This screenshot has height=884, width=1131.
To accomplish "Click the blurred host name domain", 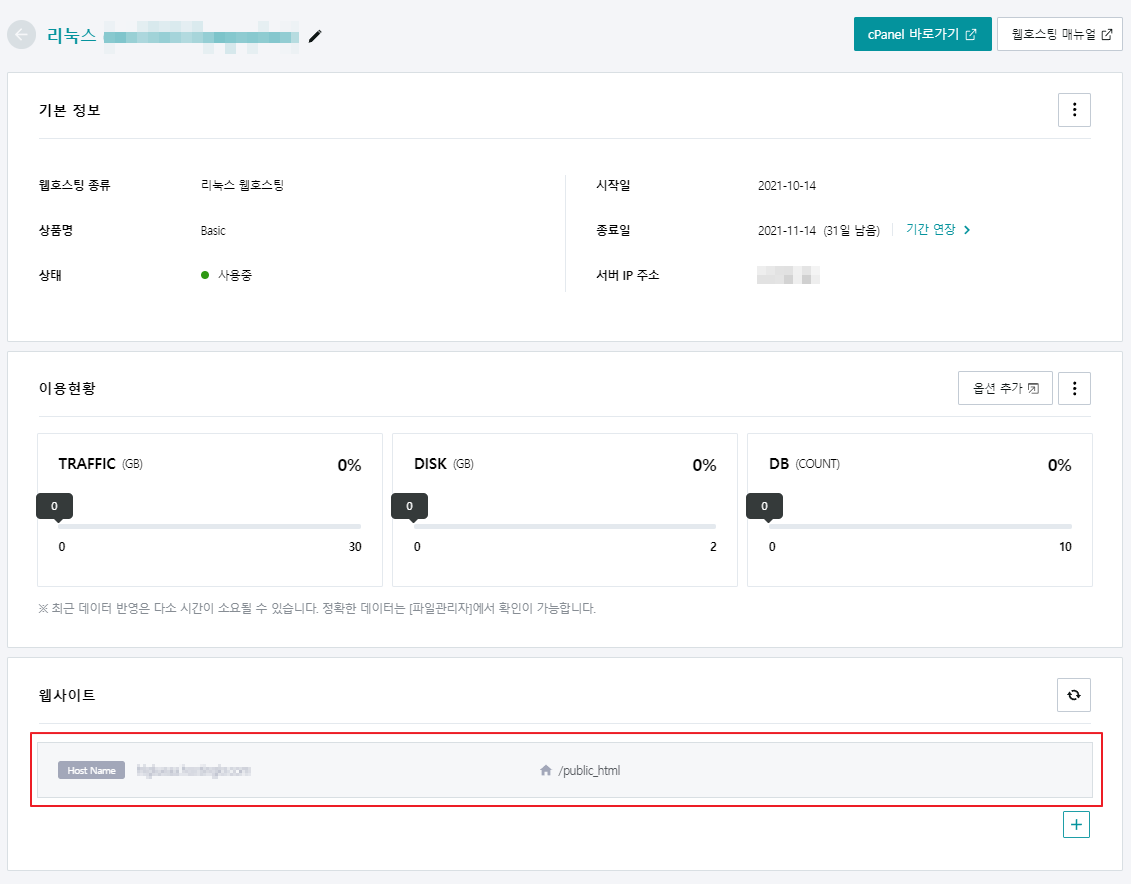I will pyautogui.click(x=193, y=770).
